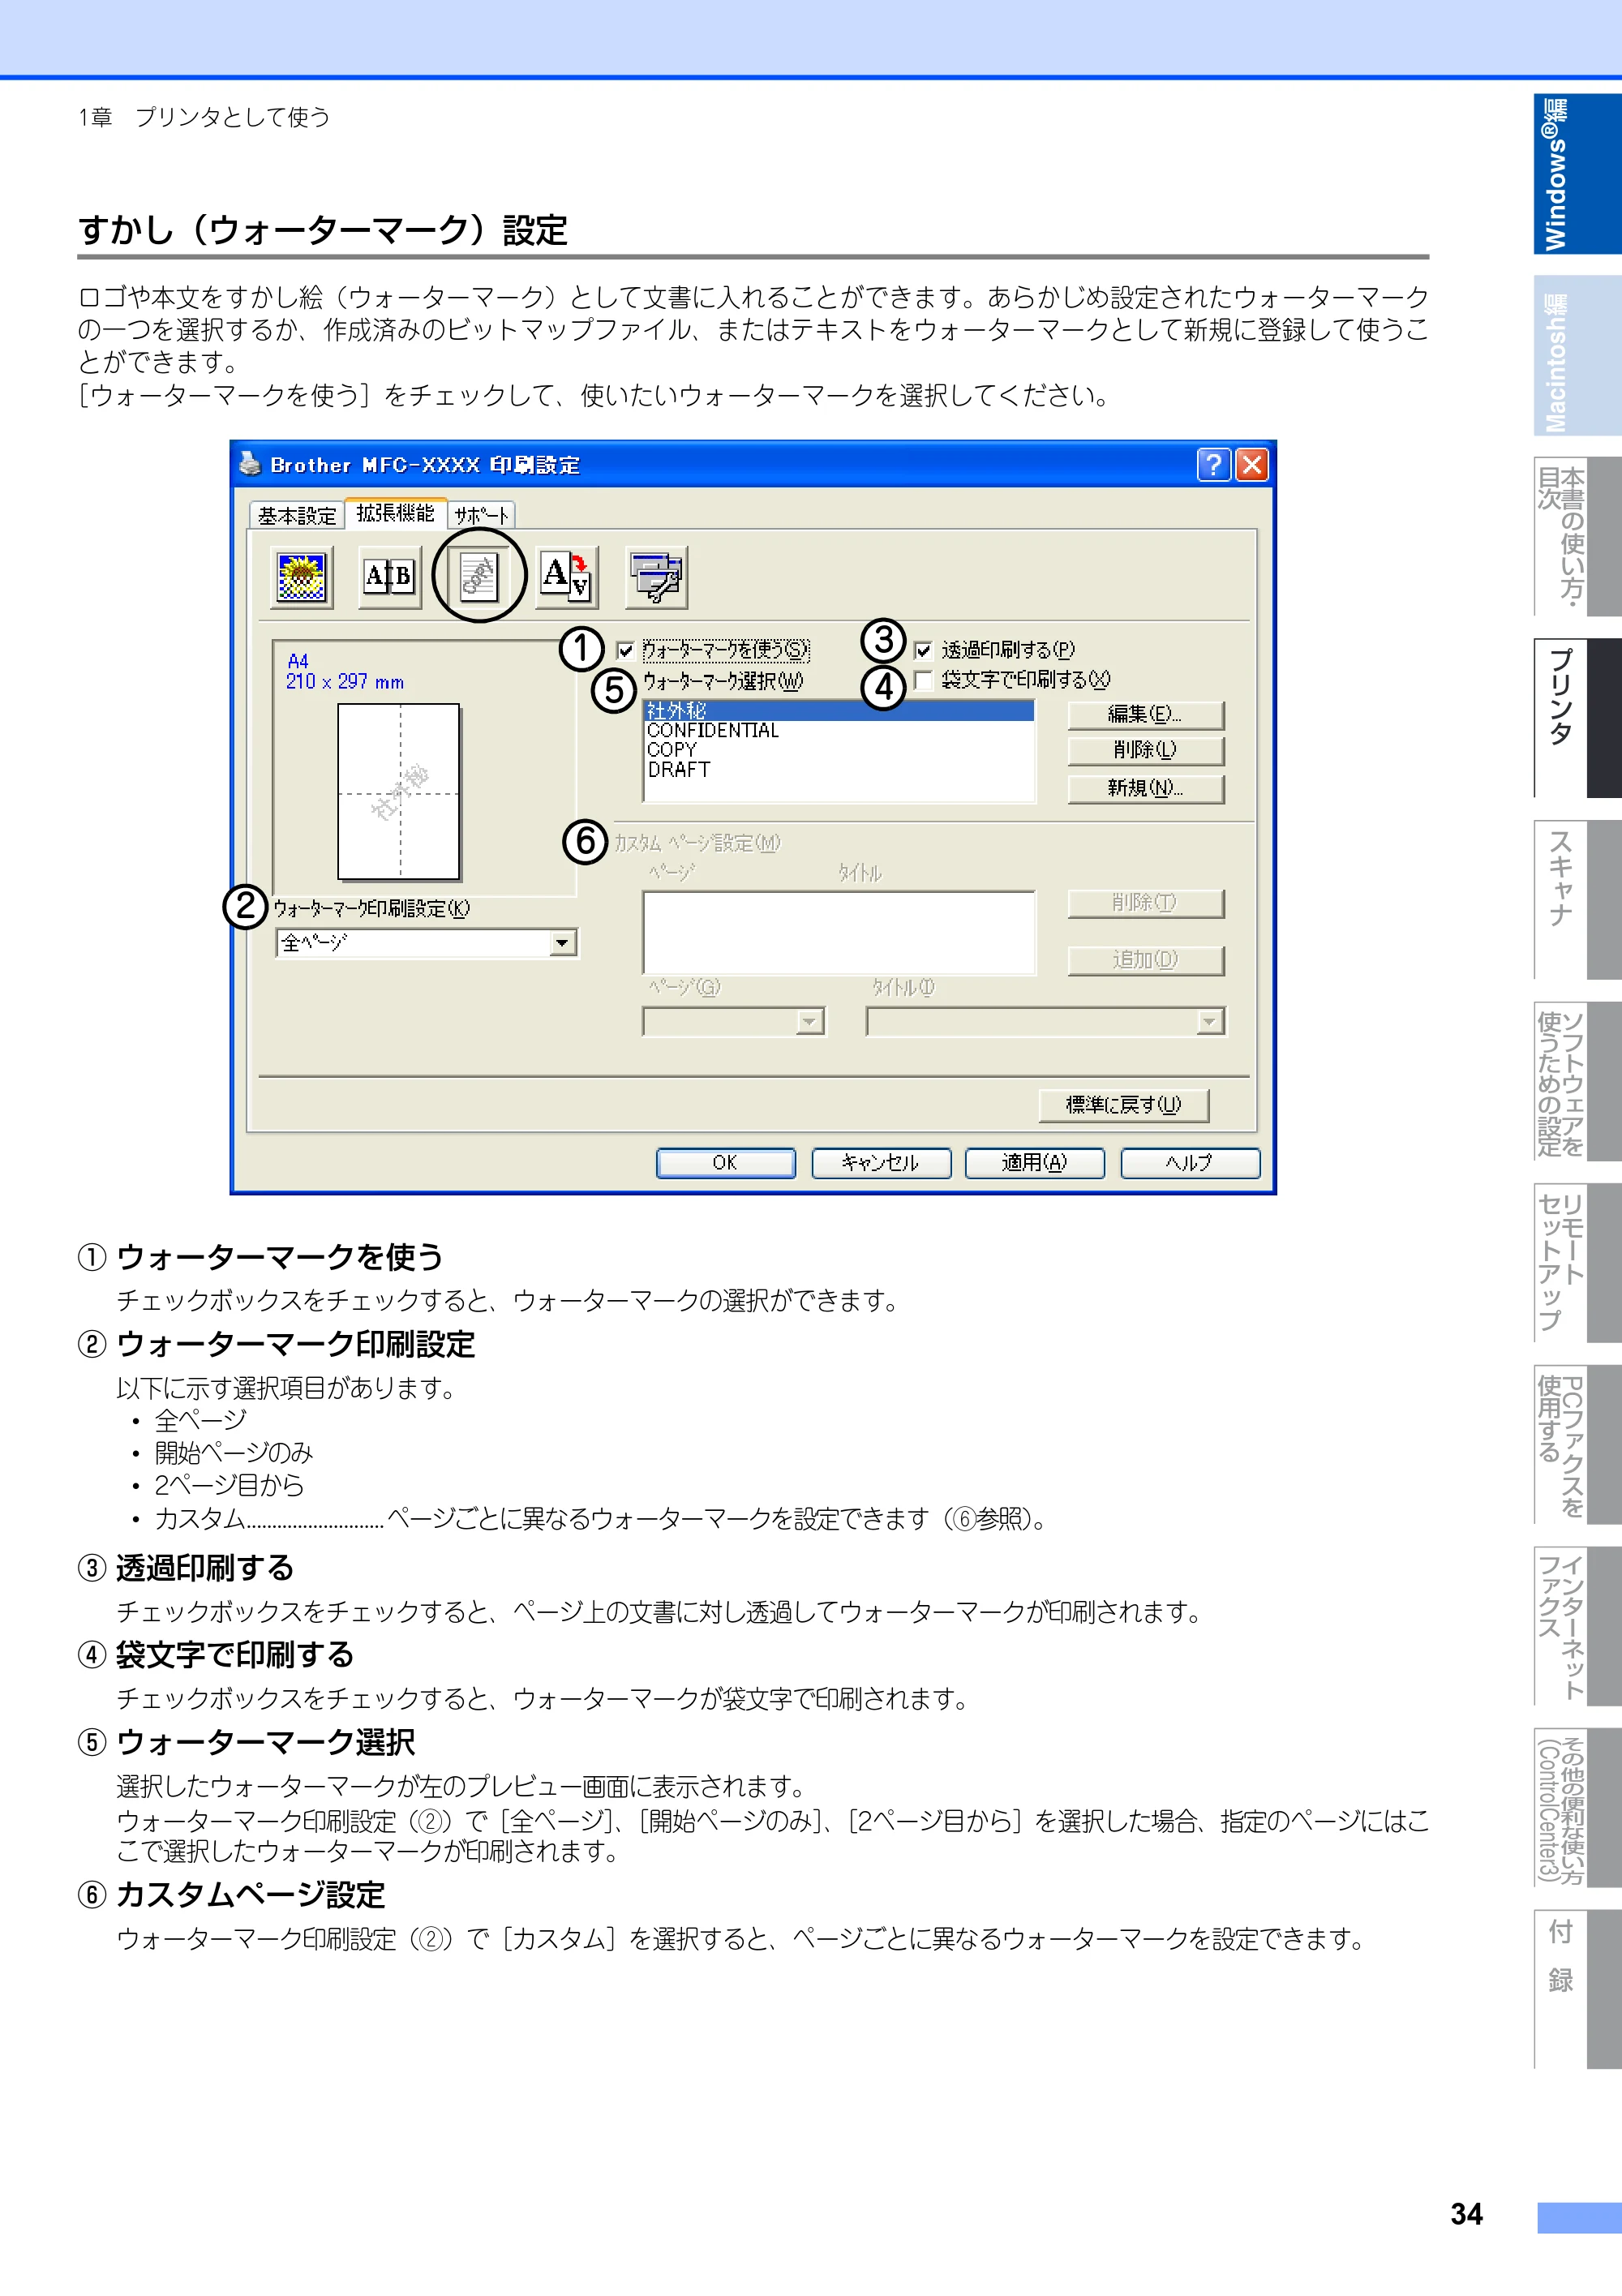Enable 袋文字で印刷する checkbox
1622x2296 pixels.
pyautogui.click(x=924, y=680)
